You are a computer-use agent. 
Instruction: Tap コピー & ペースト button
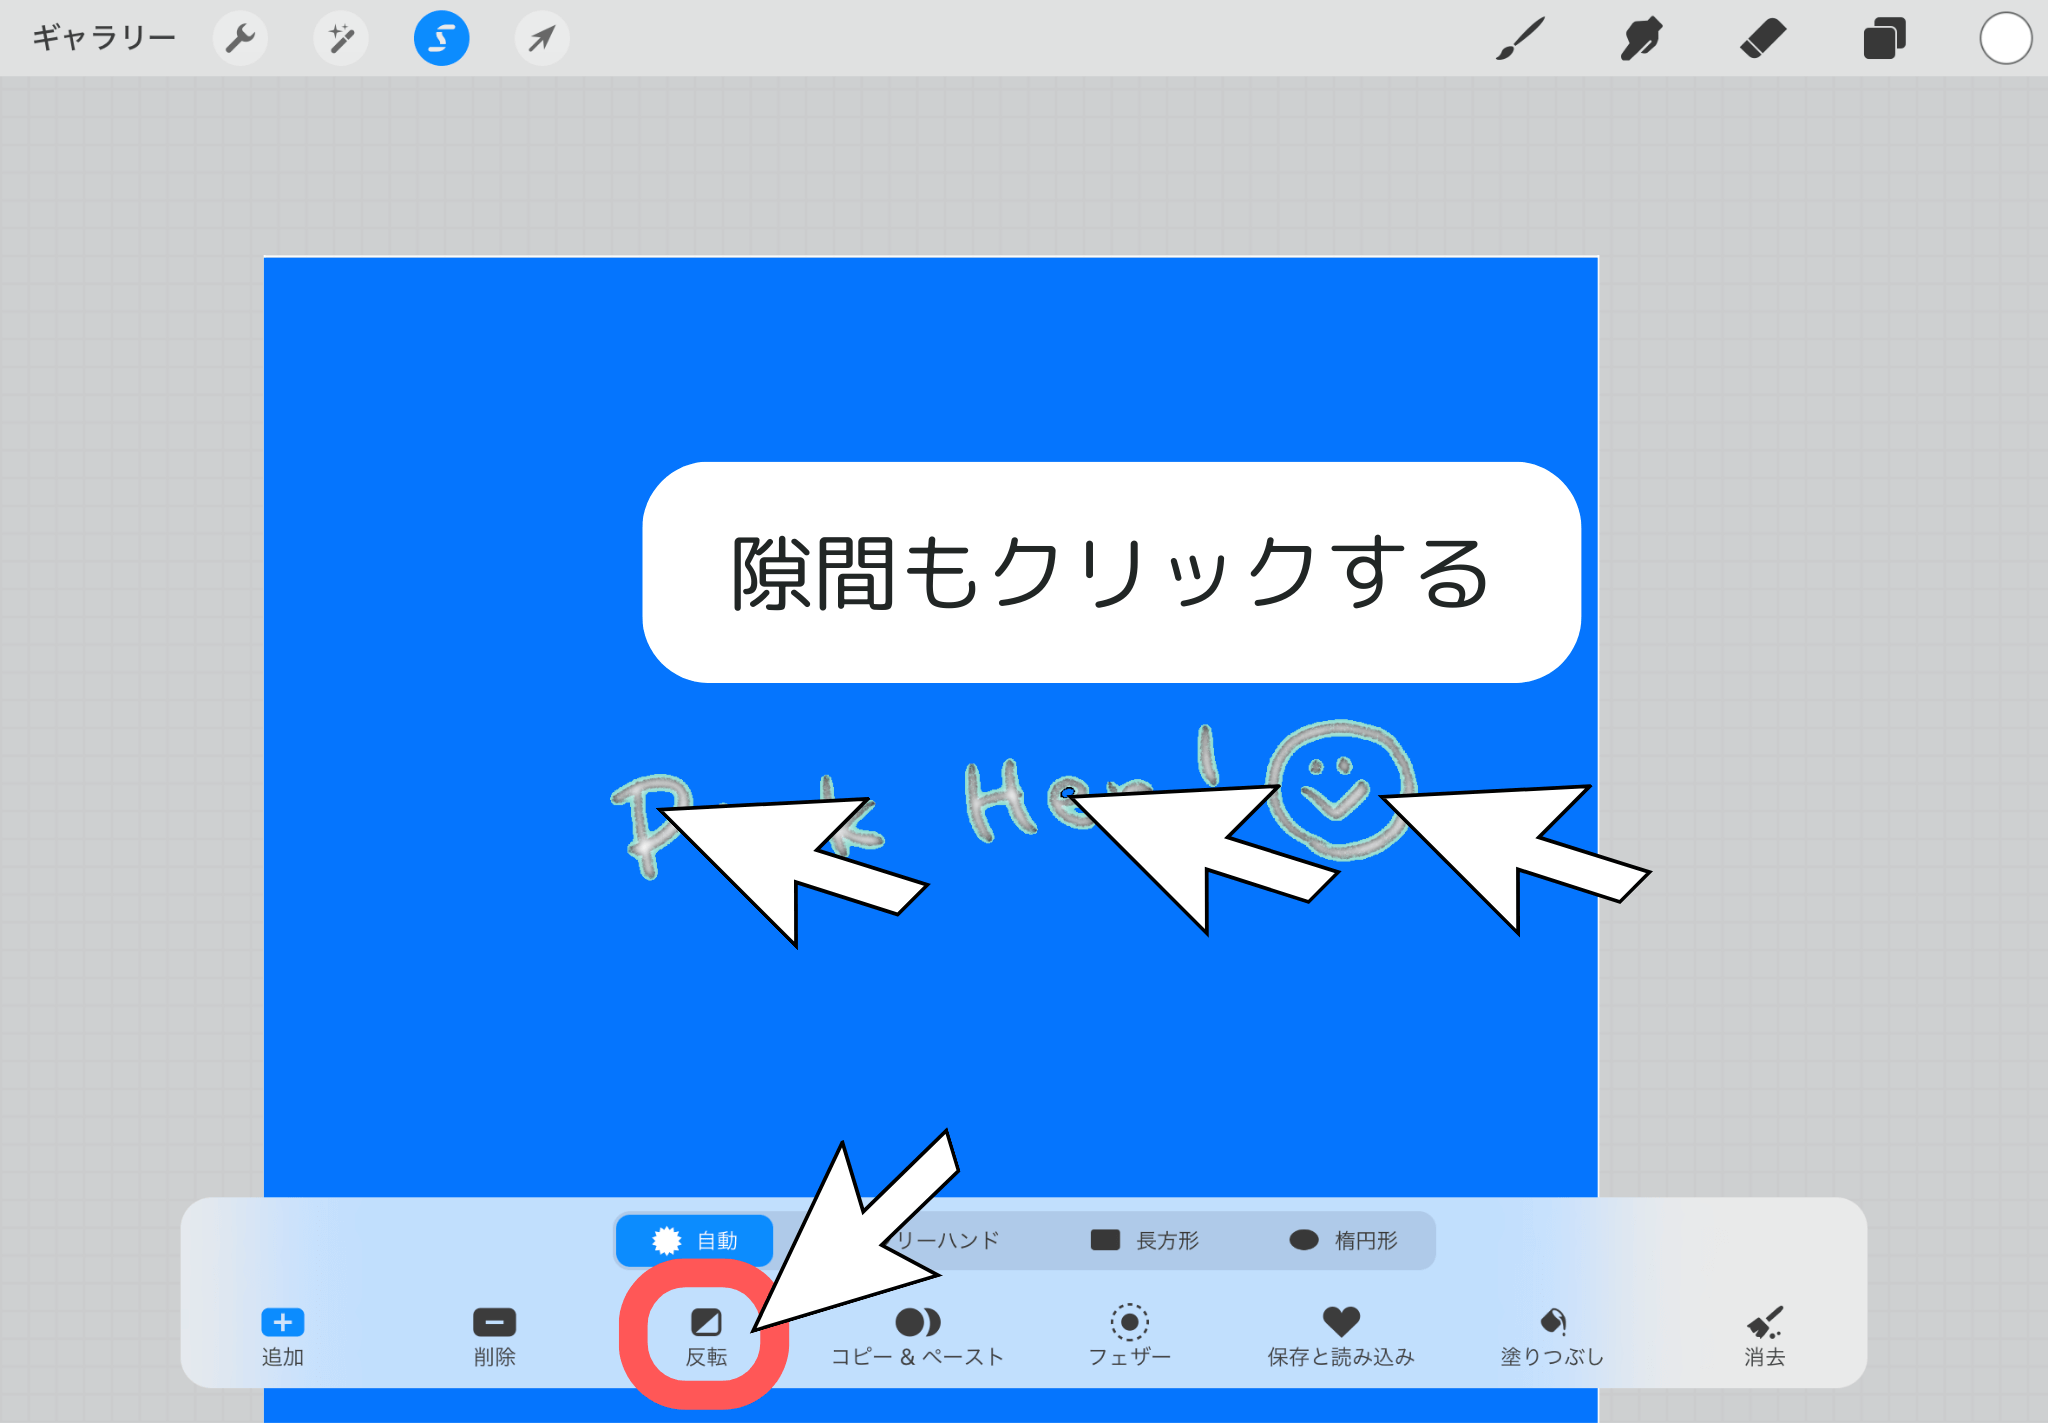[x=917, y=1336]
